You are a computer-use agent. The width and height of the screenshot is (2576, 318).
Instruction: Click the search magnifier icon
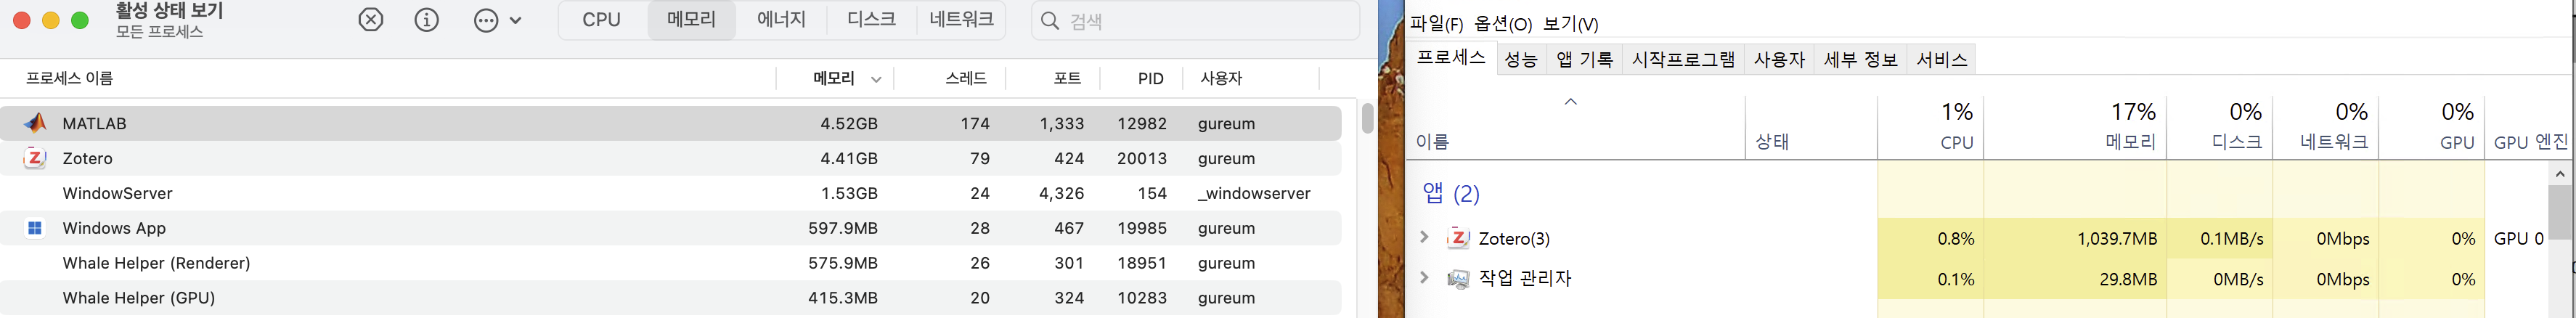[x=1050, y=21]
